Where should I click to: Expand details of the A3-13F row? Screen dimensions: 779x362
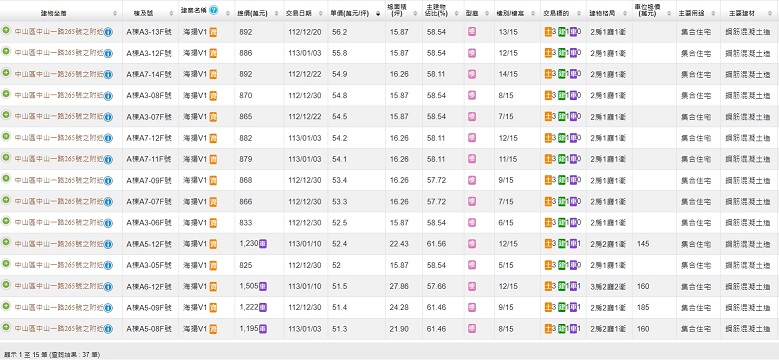click(6, 30)
